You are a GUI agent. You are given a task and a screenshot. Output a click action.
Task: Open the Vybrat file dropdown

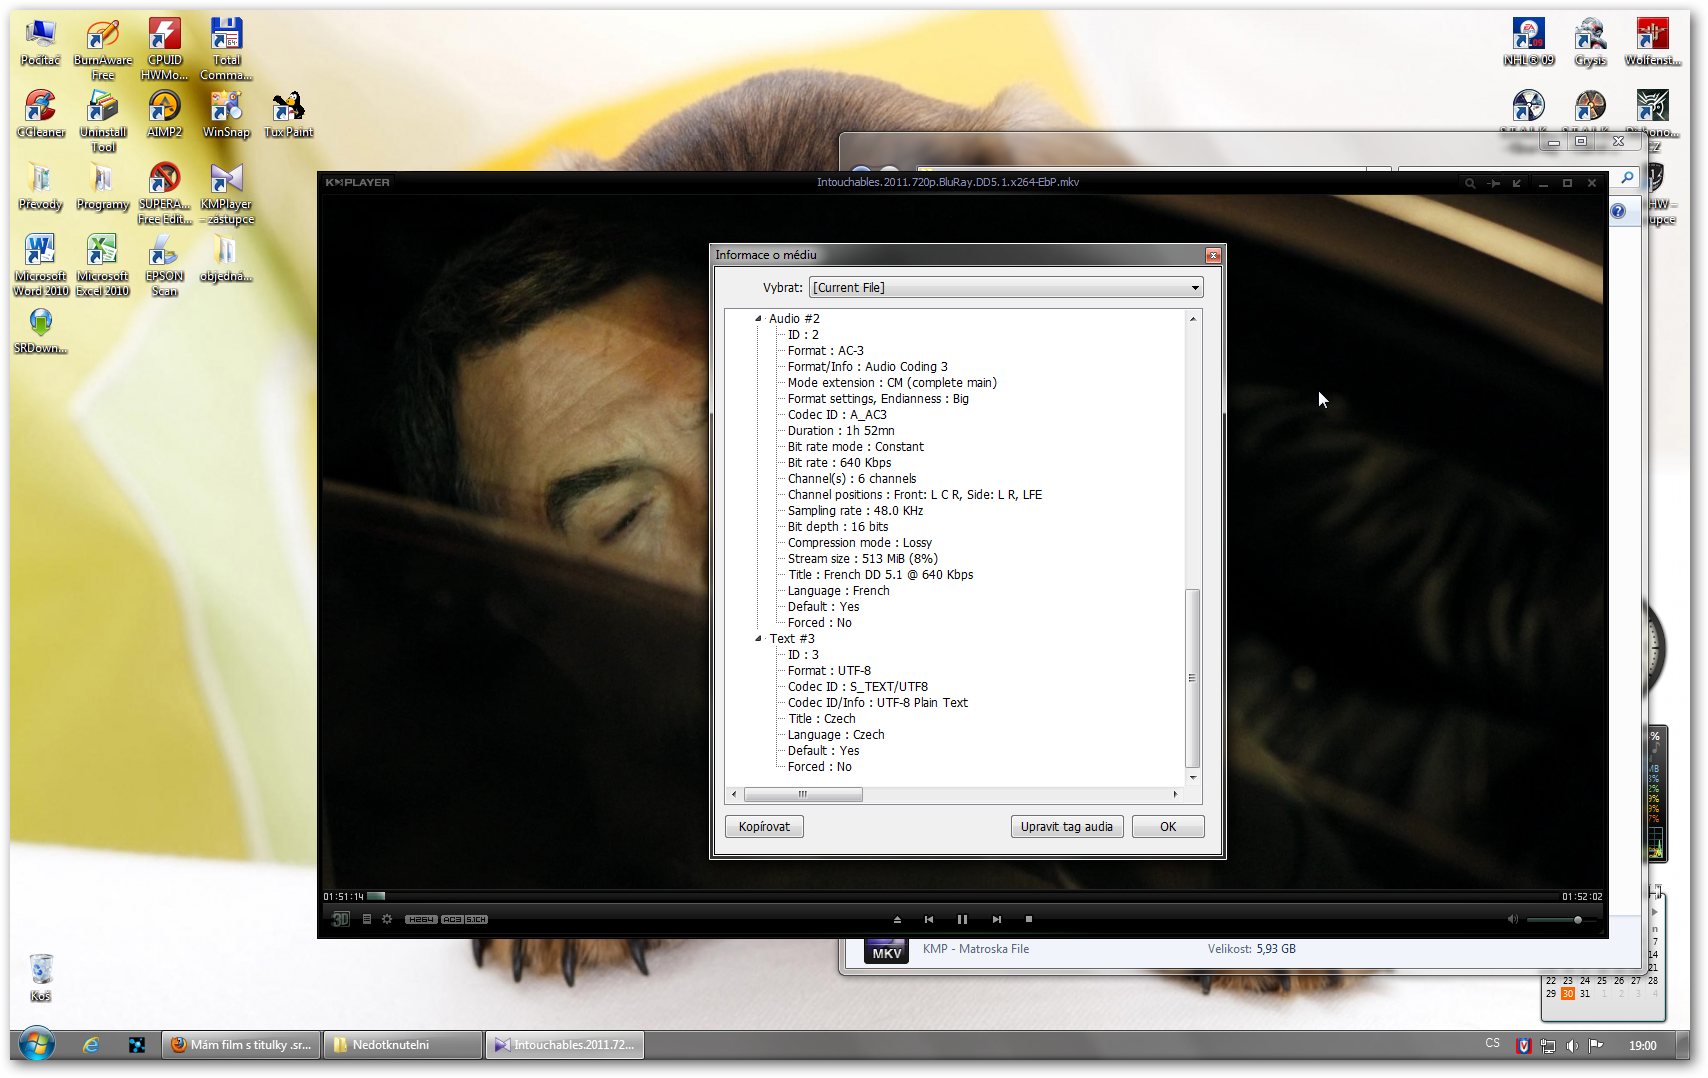pyautogui.click(x=1005, y=287)
